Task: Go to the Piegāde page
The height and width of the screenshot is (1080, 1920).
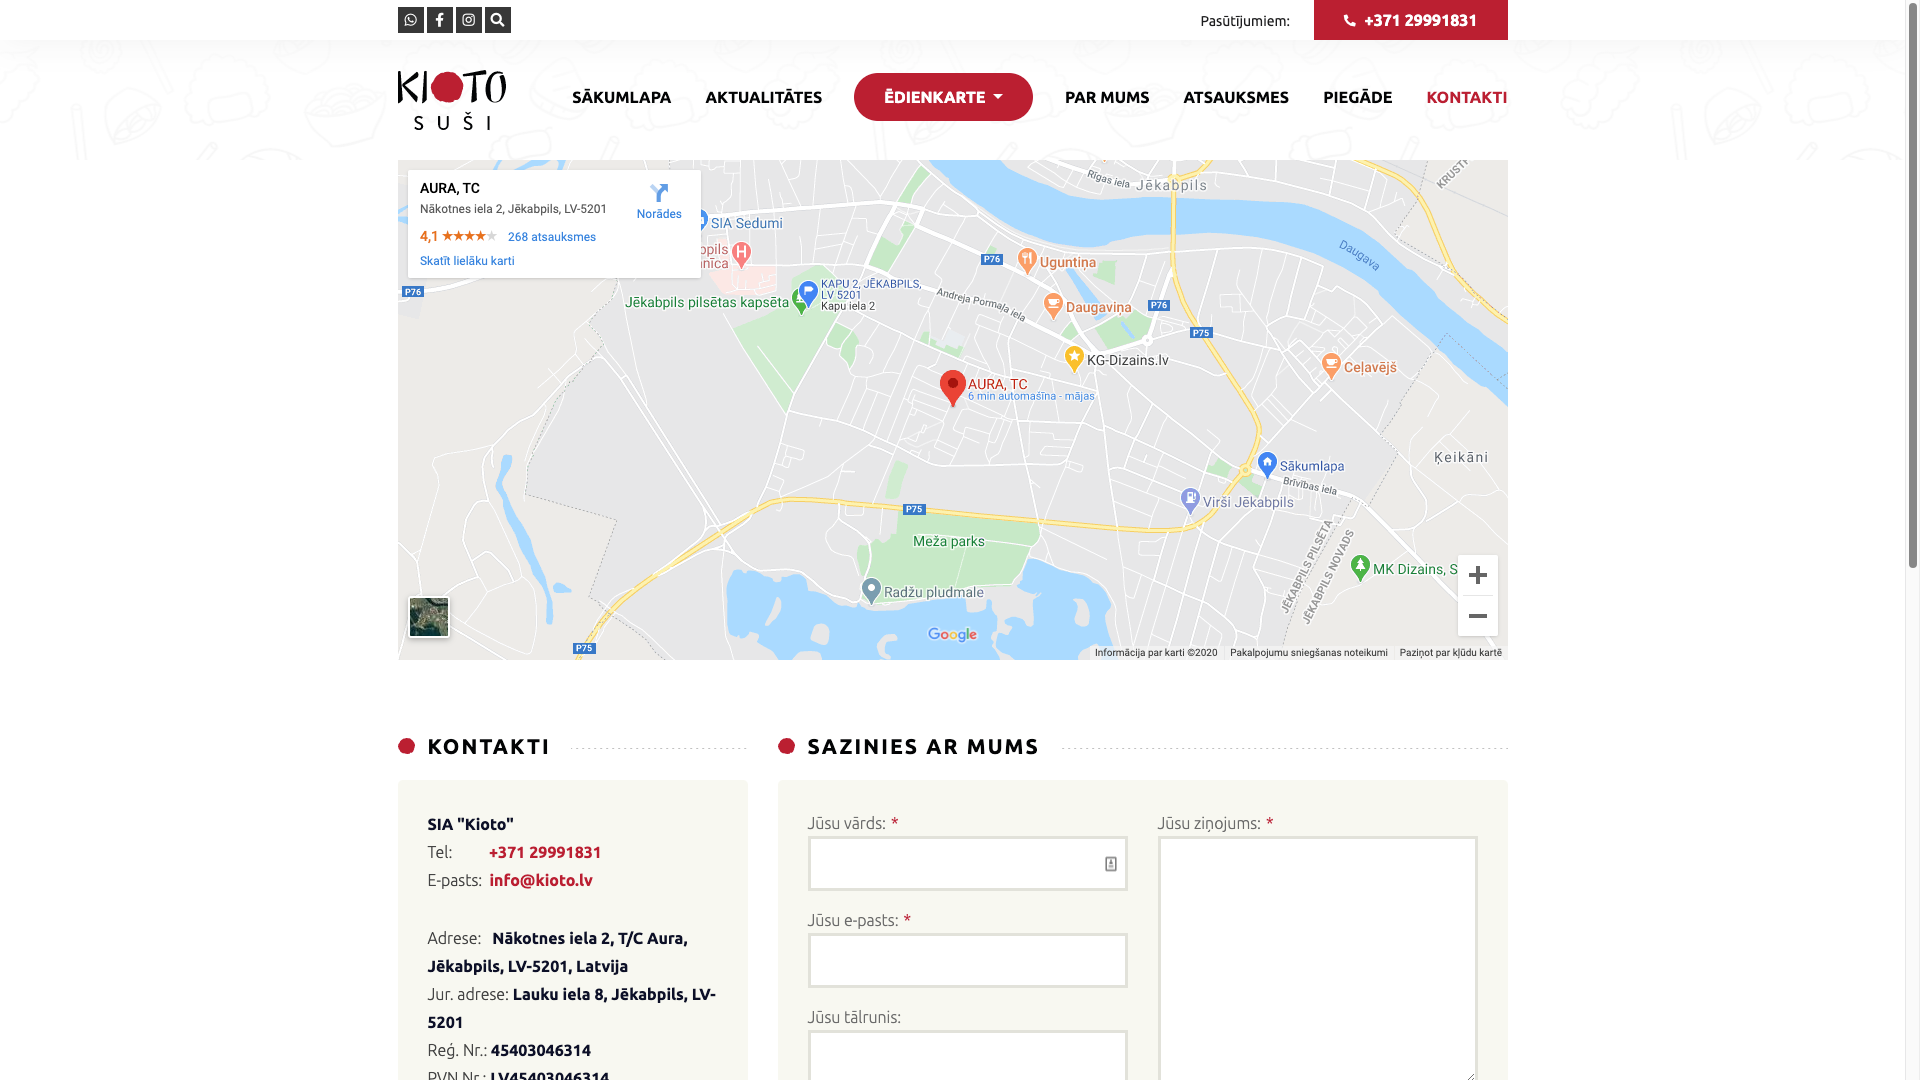Action: tap(1357, 97)
